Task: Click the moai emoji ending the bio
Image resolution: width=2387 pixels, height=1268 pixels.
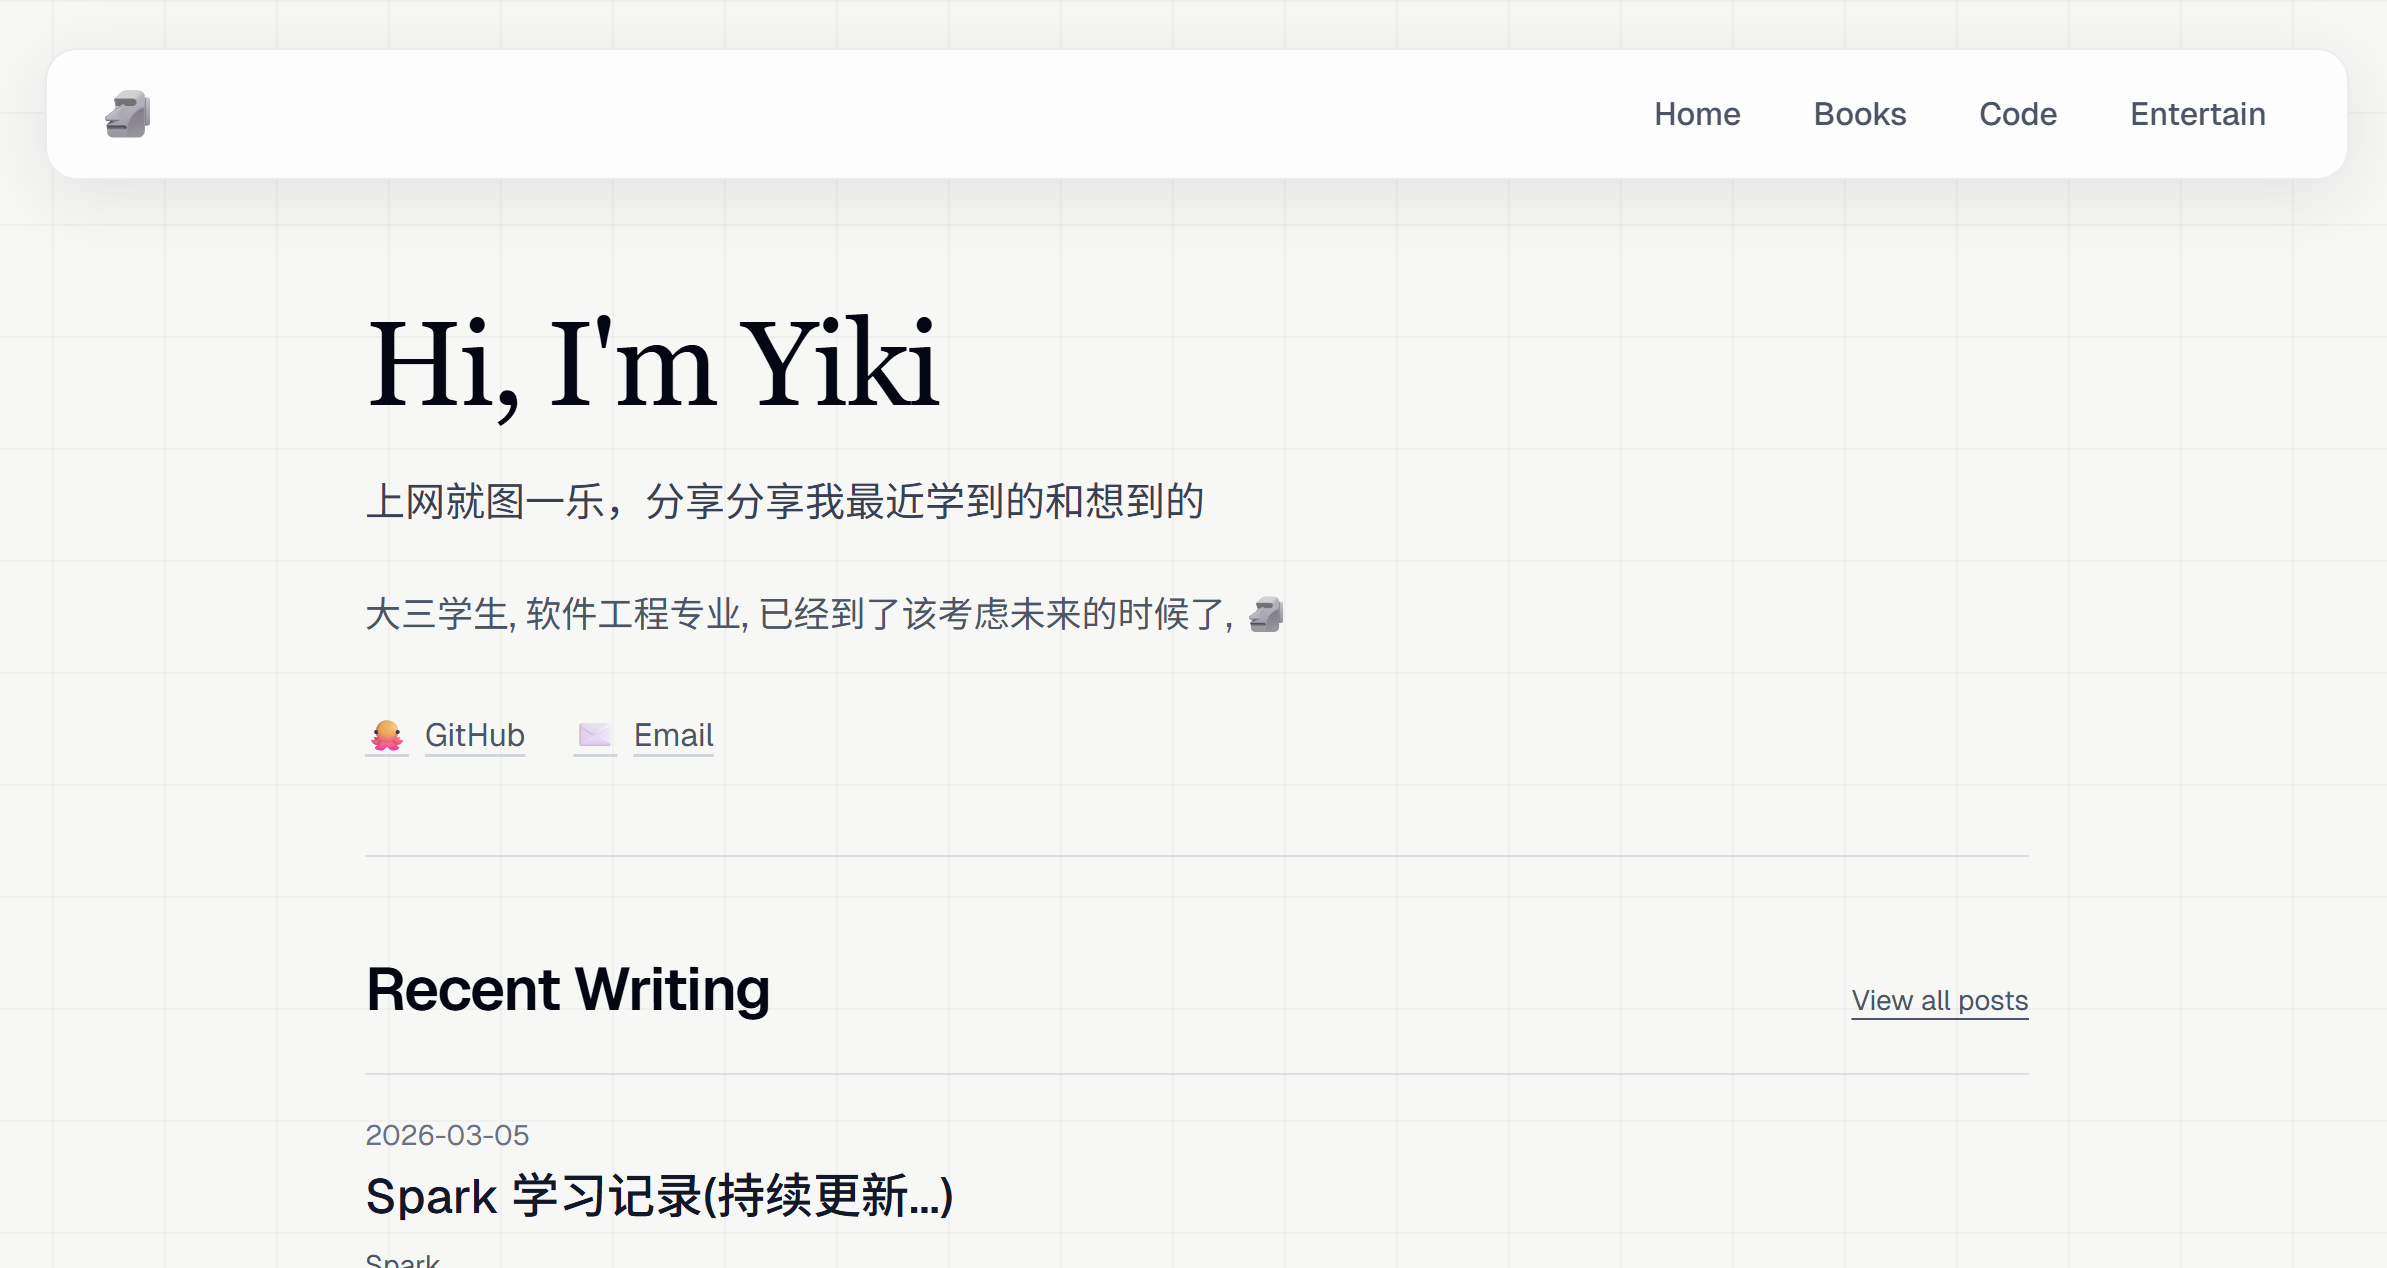Action: [1266, 614]
